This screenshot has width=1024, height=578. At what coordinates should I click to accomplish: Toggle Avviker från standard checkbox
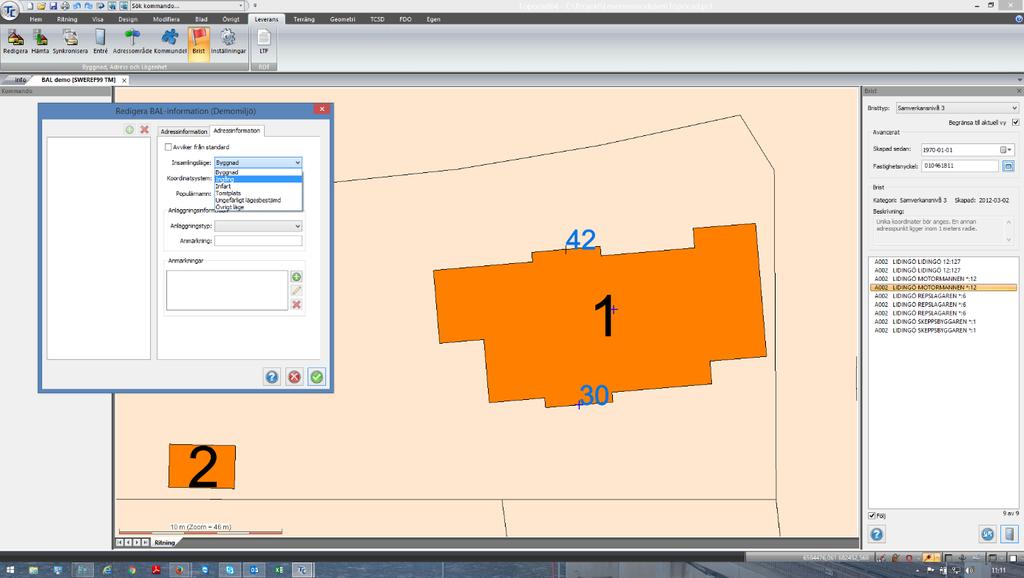point(168,147)
